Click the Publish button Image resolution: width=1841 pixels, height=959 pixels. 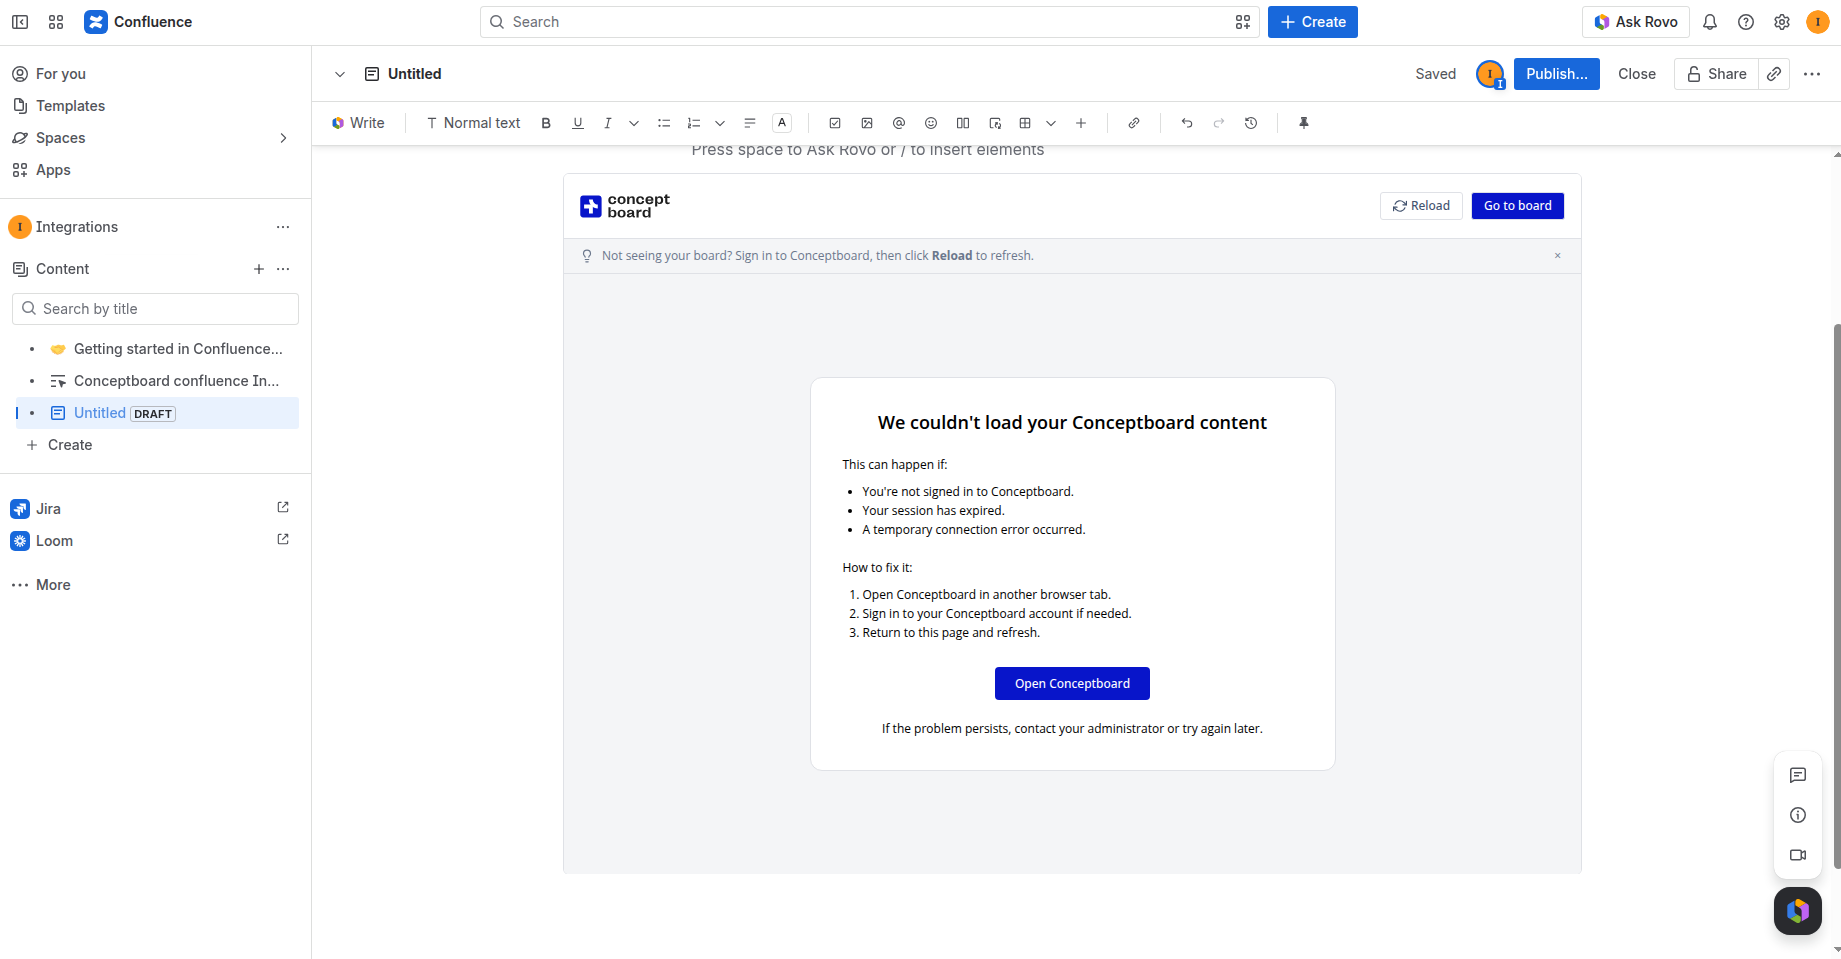coord(1556,74)
